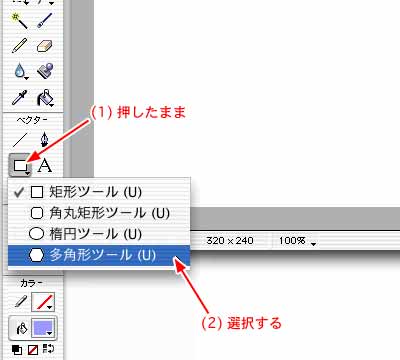Choose 角丸矩形ツール (U) menu entry
The image size is (400, 360).
pyautogui.click(x=99, y=213)
